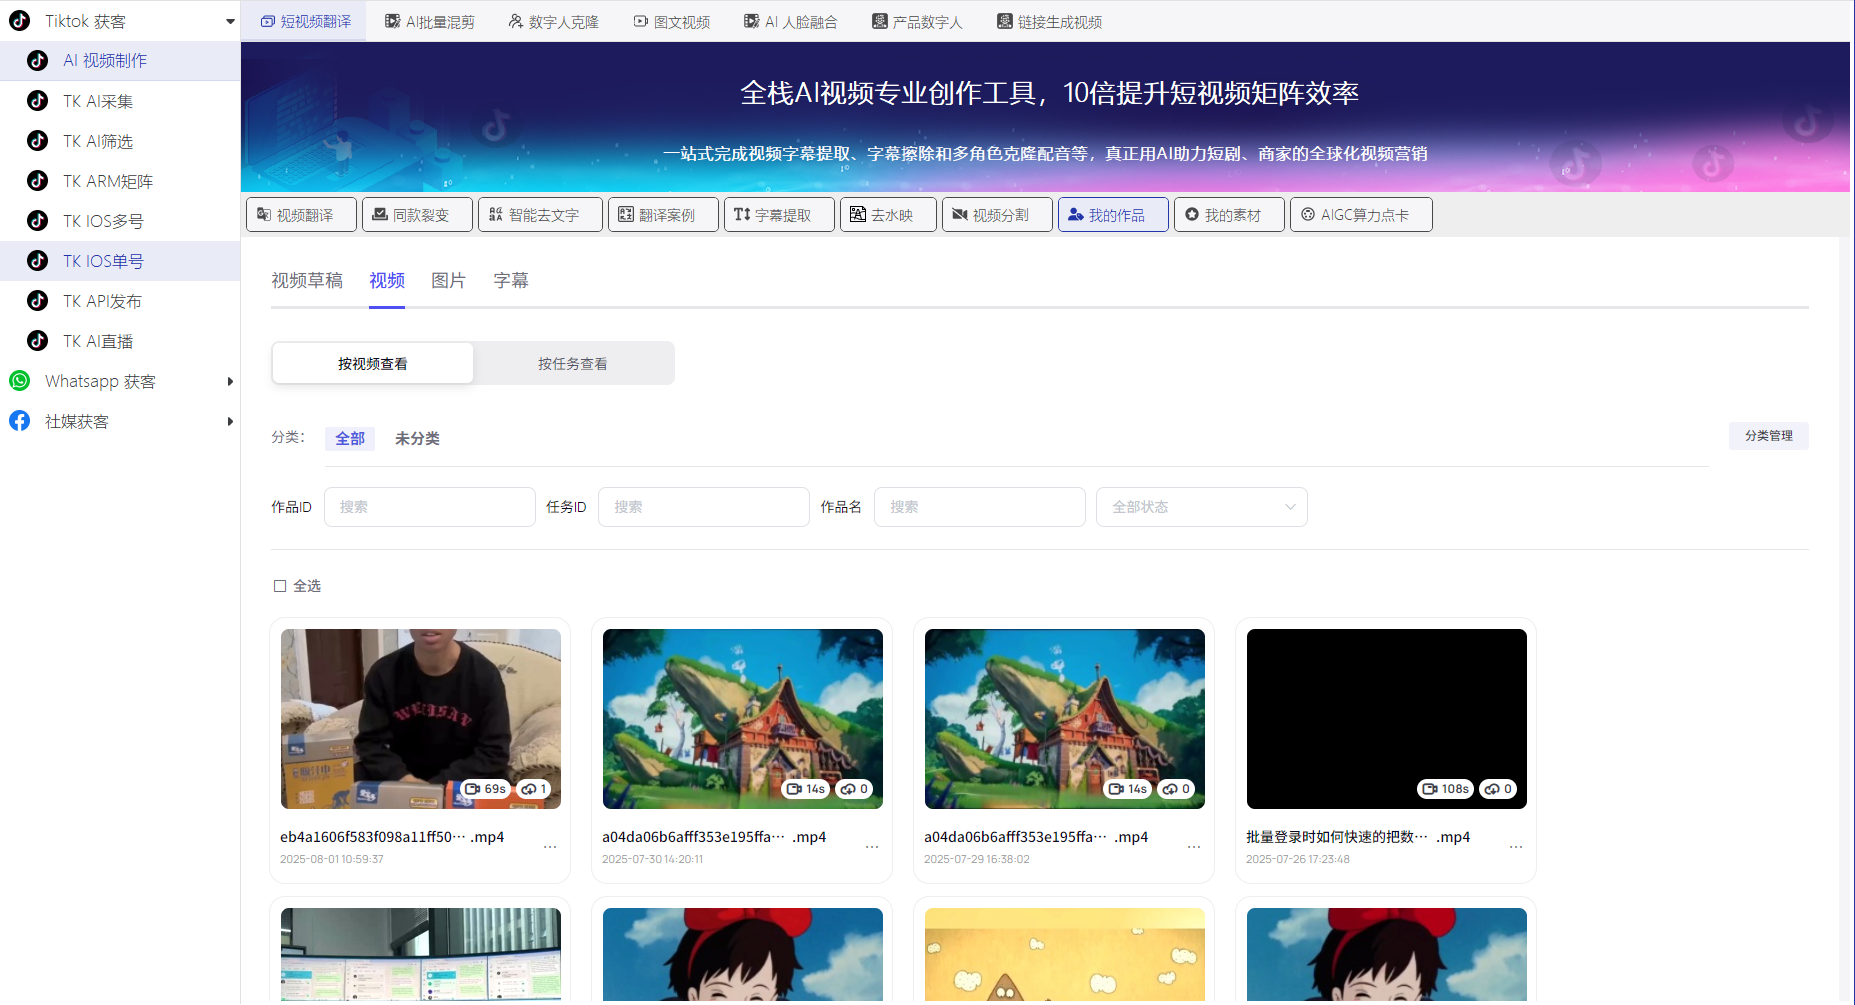This screenshot has width=1855, height=1005.
Task: Check the 全选 checkbox
Action: tap(280, 585)
